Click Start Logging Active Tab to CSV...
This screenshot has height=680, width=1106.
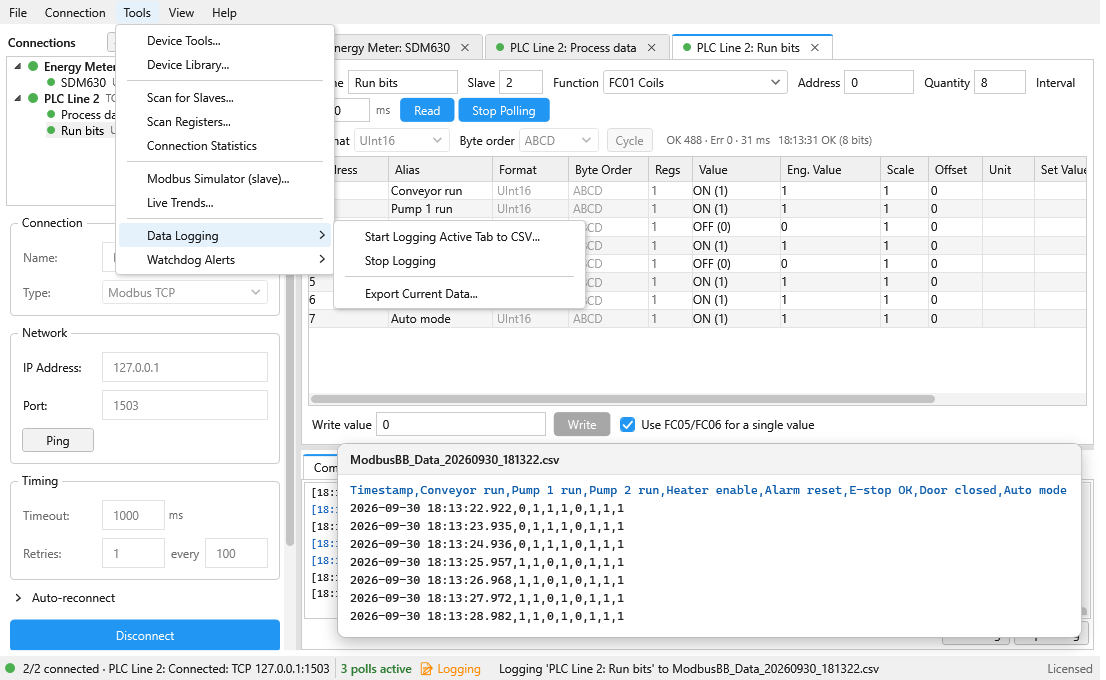pos(459,237)
